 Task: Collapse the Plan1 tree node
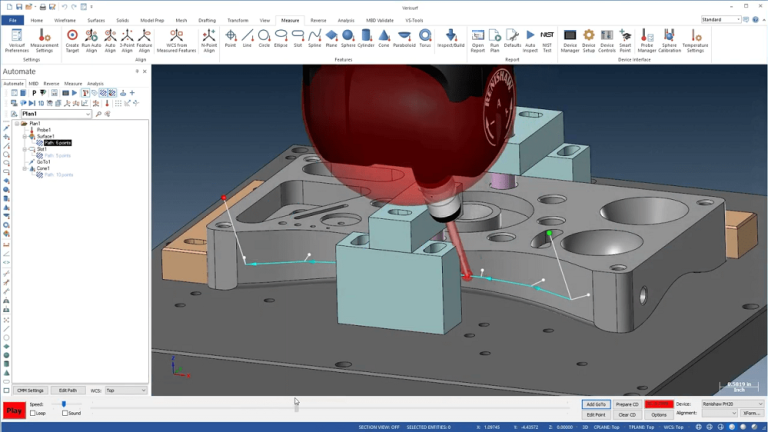click(17, 123)
